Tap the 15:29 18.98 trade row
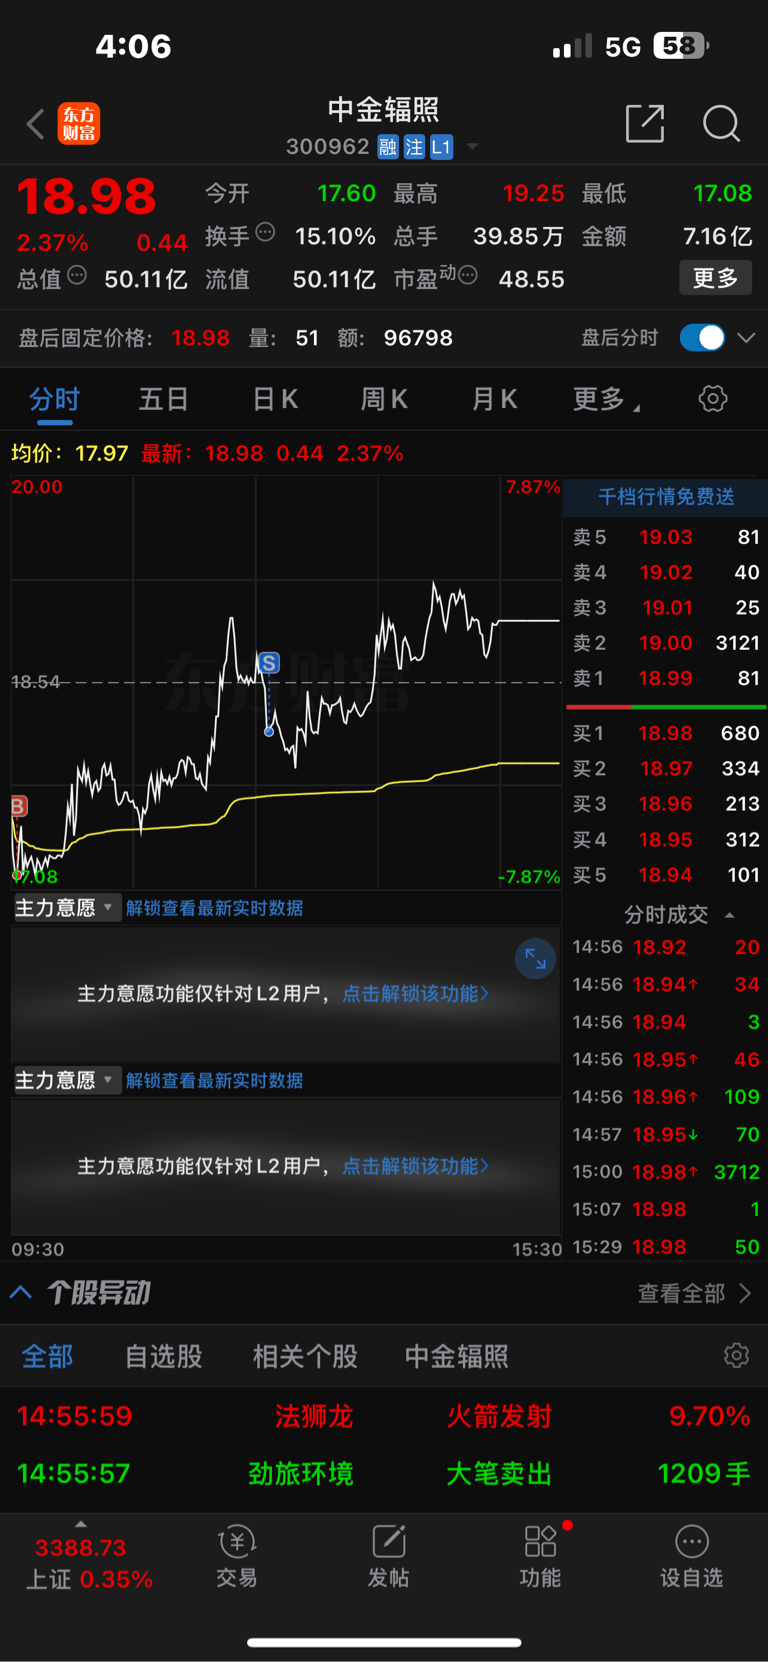The image size is (768, 1662). coord(666,1247)
